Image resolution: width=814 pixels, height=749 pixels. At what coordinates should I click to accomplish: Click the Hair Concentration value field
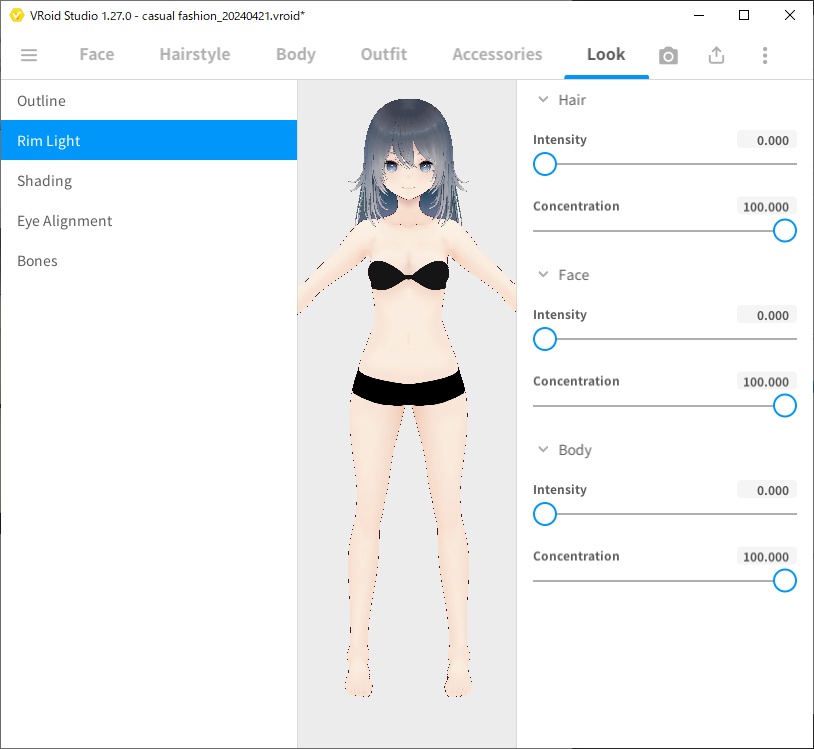766,207
